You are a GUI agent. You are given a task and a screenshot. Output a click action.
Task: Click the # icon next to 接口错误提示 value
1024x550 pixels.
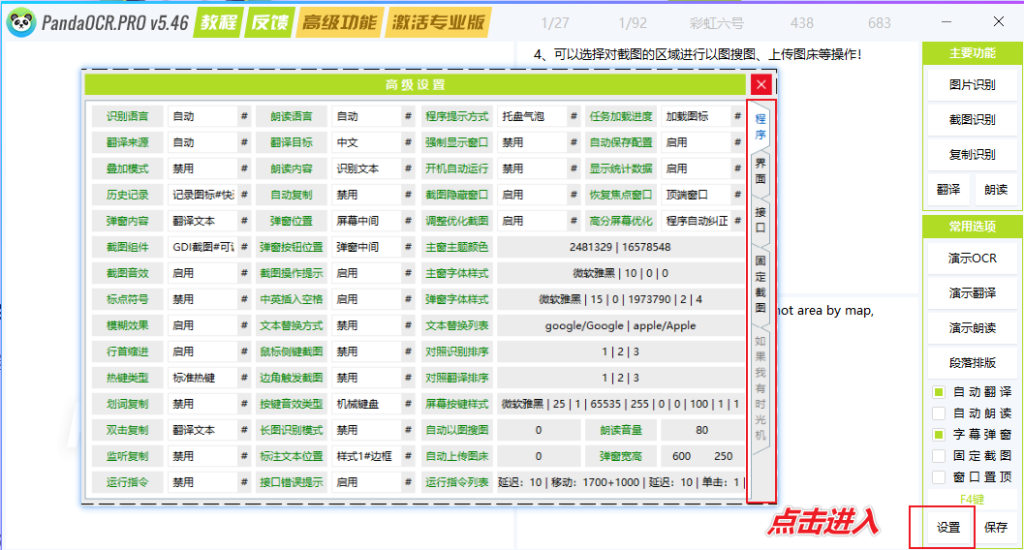pos(408,482)
